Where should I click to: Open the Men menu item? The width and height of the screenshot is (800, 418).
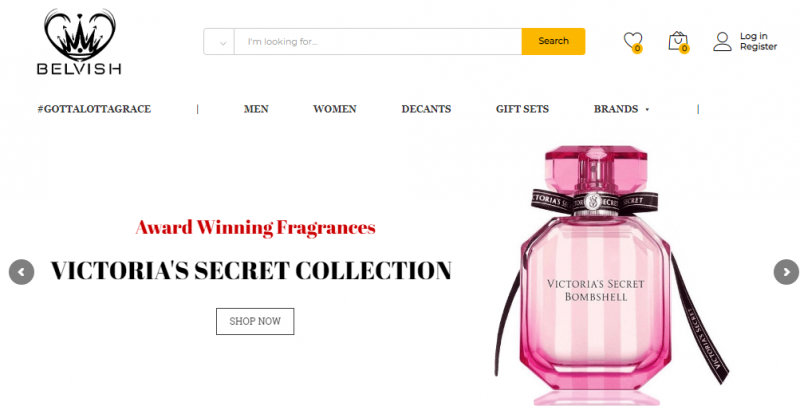pos(256,109)
